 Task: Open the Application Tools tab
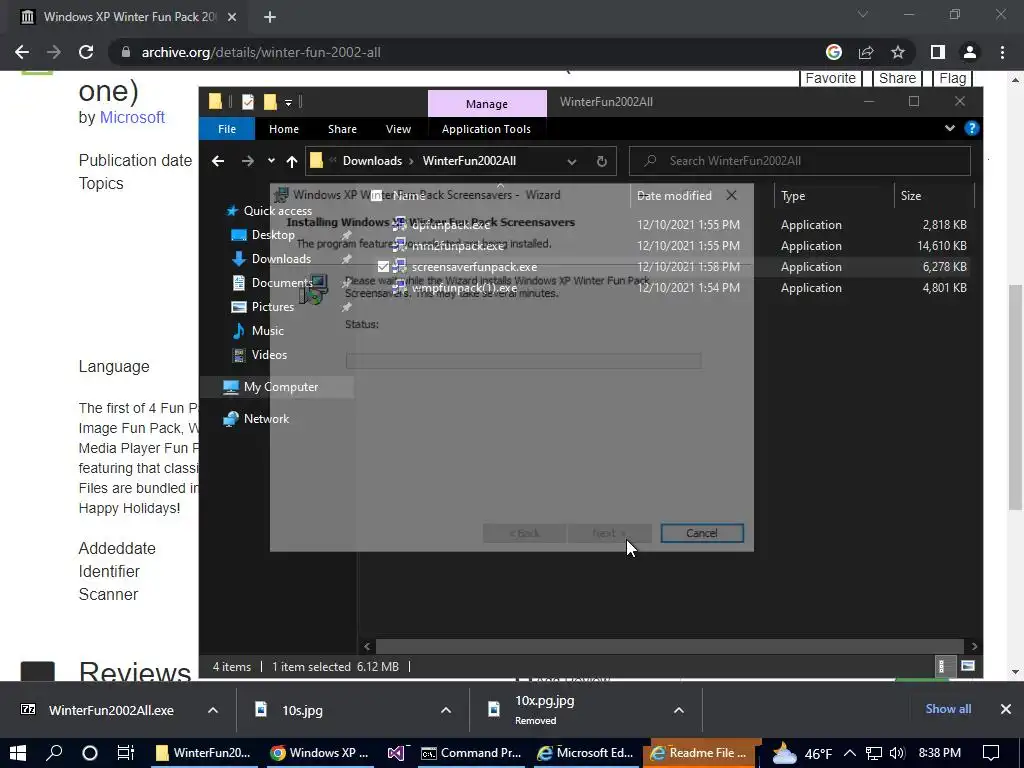pos(486,129)
